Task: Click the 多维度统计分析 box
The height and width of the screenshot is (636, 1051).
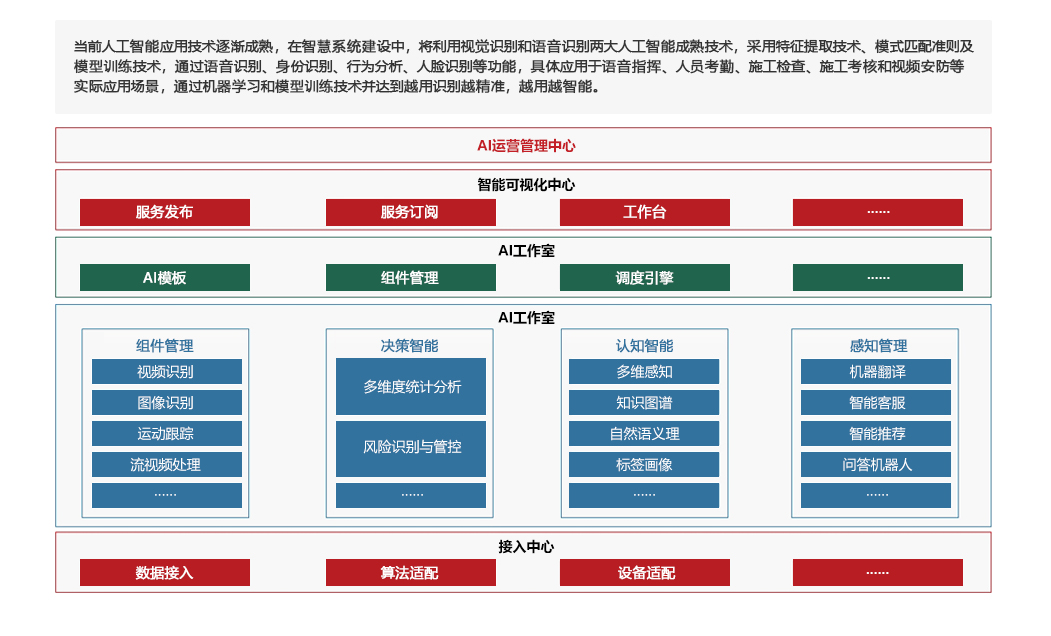Action: [x=411, y=387]
